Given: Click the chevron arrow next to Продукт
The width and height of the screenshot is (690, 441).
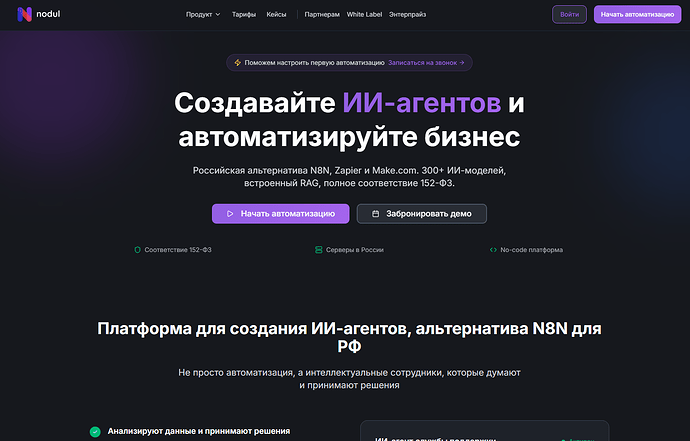Looking at the screenshot, I should 218,15.
